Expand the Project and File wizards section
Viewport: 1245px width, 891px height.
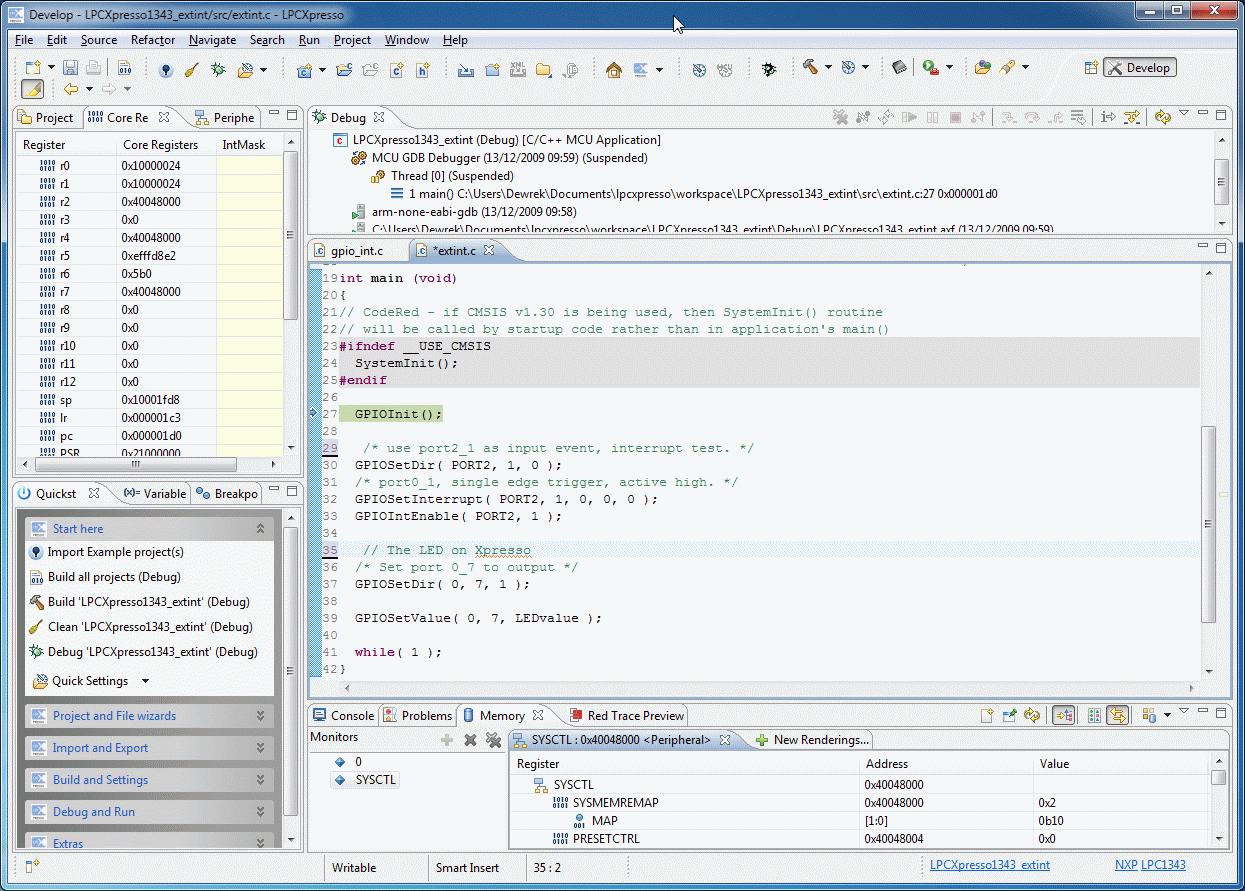pyautogui.click(x=149, y=716)
